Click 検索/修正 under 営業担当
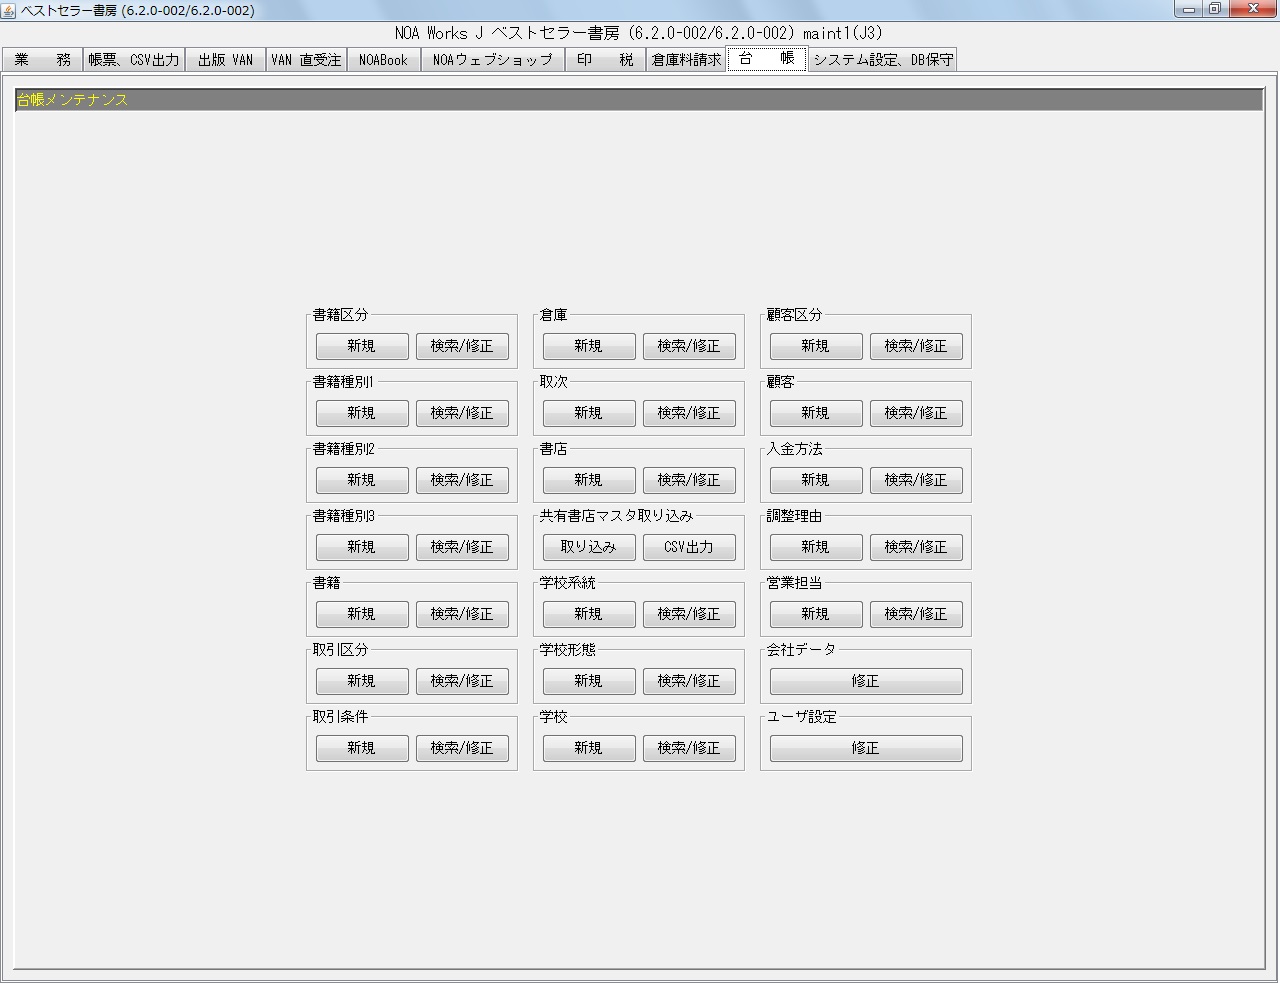 (x=916, y=614)
